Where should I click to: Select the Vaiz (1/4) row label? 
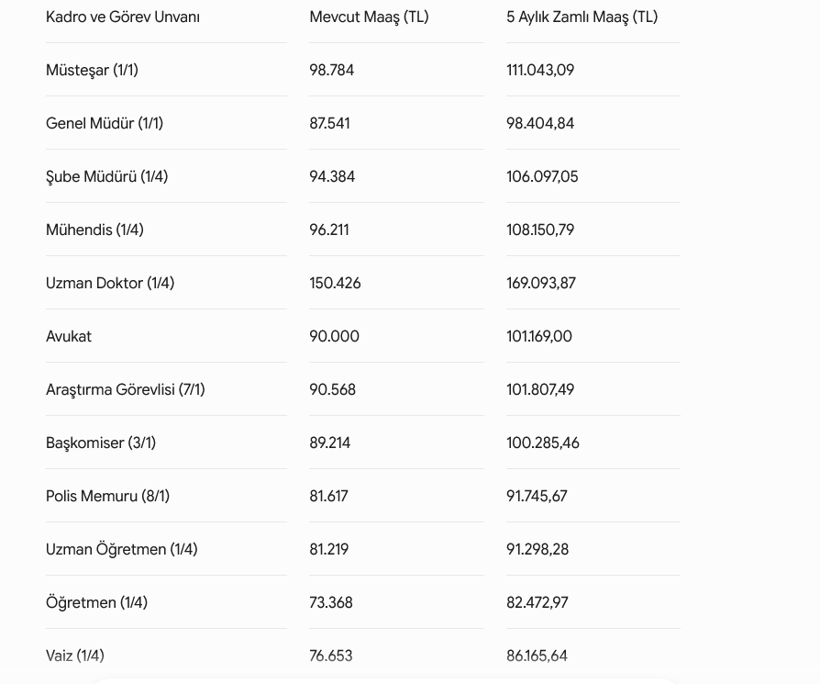pyautogui.click(x=75, y=656)
